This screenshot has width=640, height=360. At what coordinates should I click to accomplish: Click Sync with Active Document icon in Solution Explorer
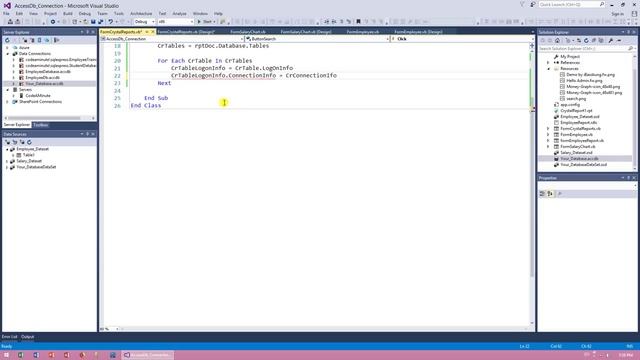tap(578, 40)
